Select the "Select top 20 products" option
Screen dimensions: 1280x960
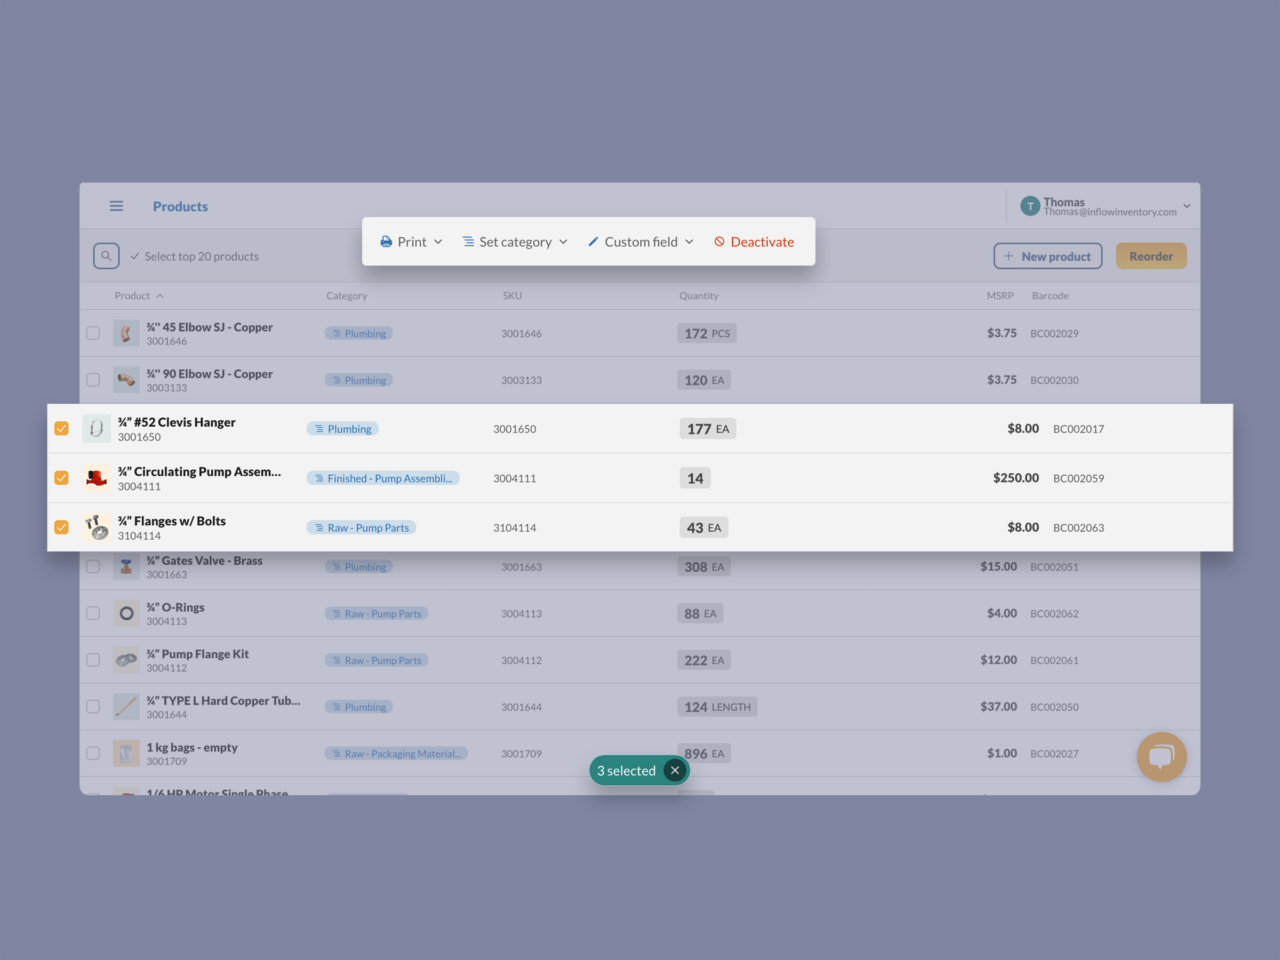196,255
